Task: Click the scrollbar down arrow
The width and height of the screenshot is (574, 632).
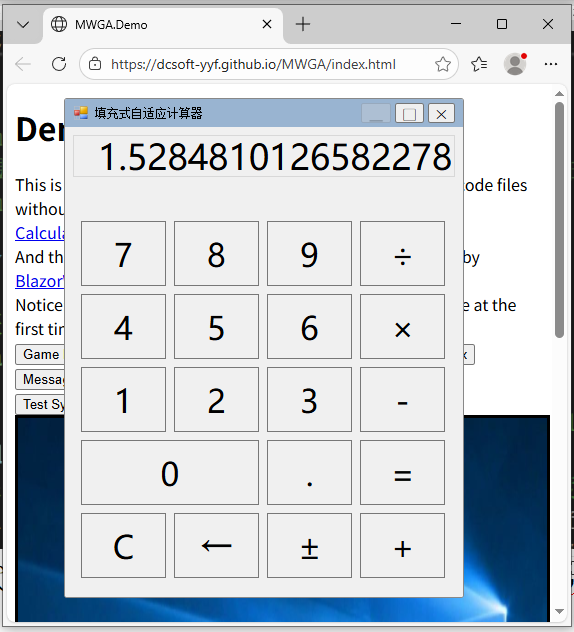Action: point(559,611)
